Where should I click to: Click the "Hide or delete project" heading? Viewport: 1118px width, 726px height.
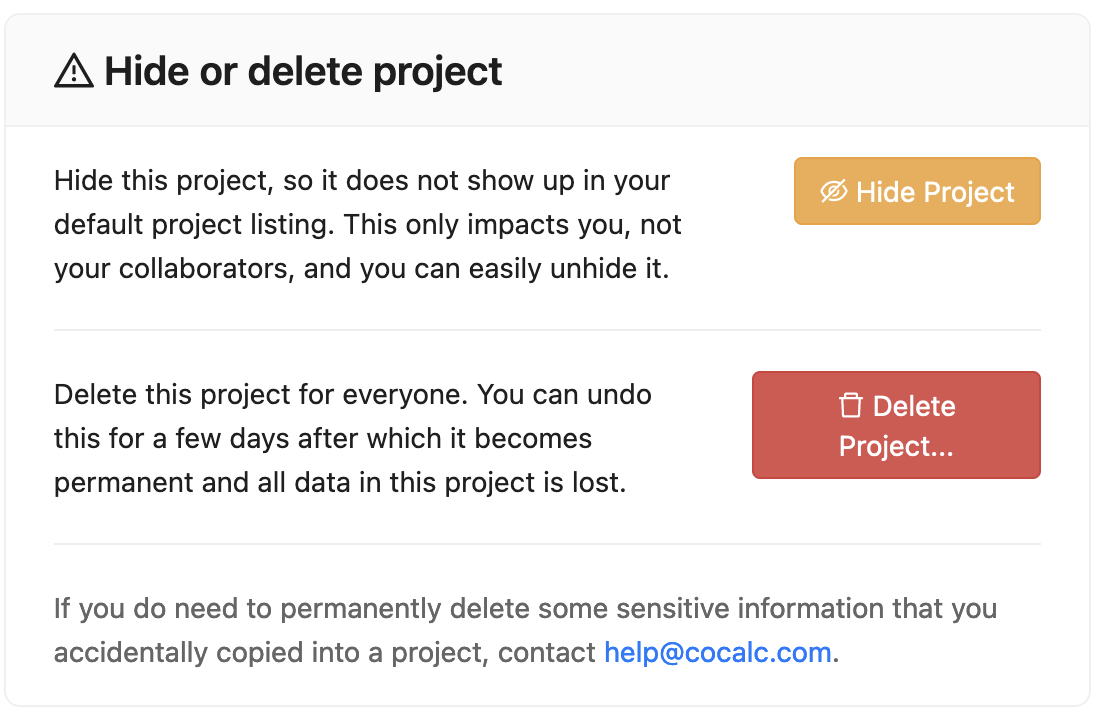tap(303, 72)
